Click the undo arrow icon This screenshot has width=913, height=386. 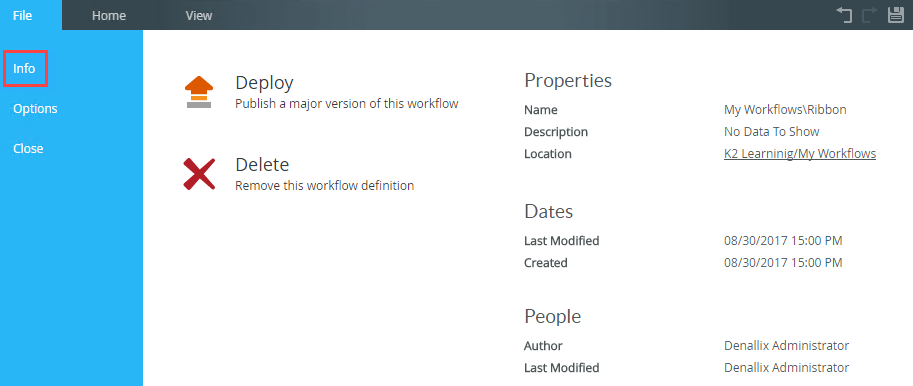click(x=844, y=15)
